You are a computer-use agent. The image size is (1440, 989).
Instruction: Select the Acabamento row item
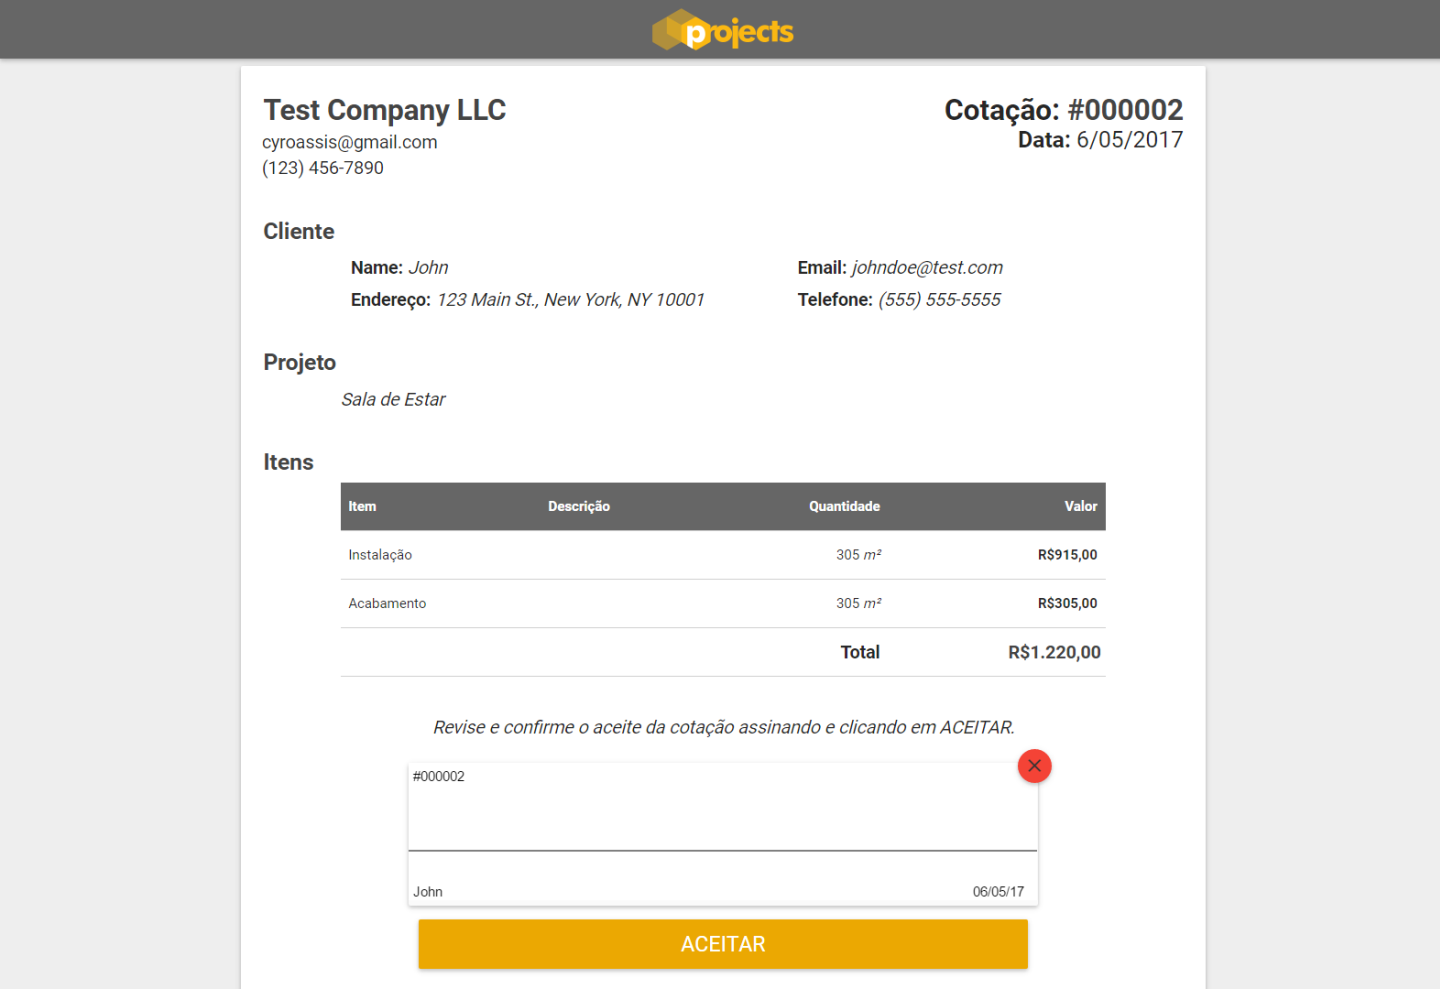tap(387, 603)
